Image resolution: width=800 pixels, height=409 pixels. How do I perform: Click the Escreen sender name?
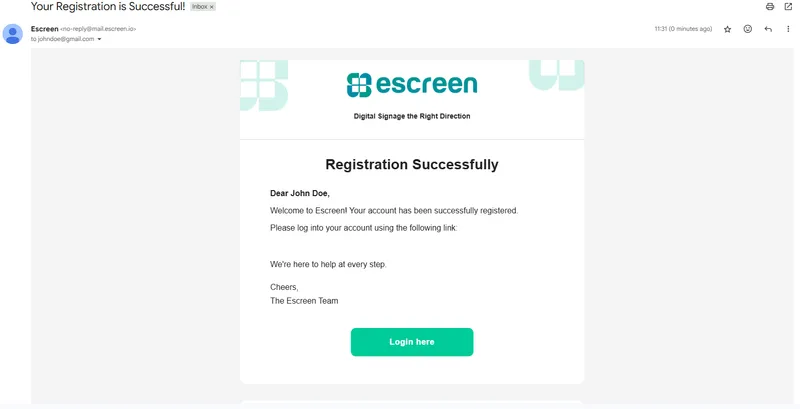[x=44, y=29]
